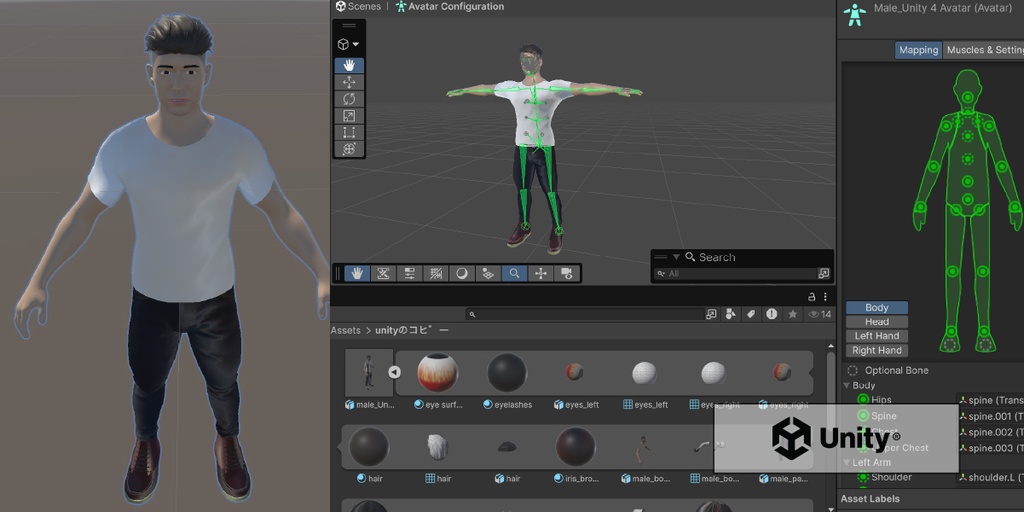
Task: Open search window icon in scene Search overlay
Action: click(x=824, y=274)
